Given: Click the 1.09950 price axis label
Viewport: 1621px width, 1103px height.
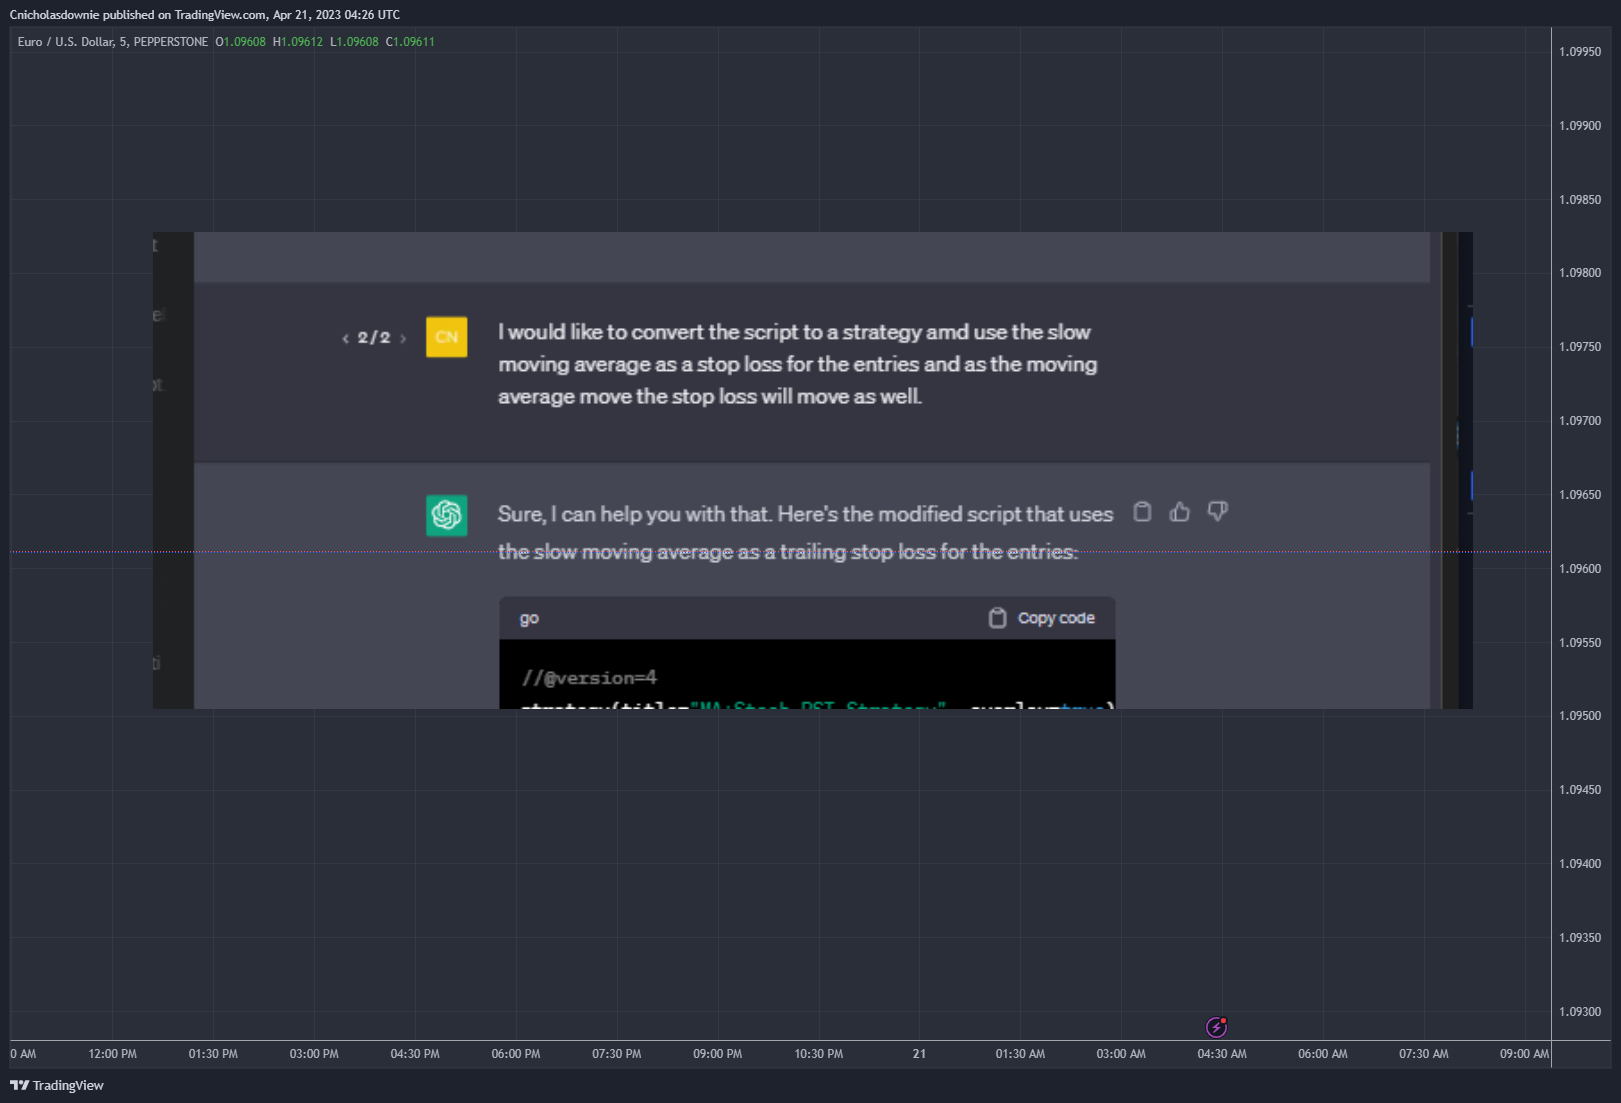Looking at the screenshot, I should 1580,52.
